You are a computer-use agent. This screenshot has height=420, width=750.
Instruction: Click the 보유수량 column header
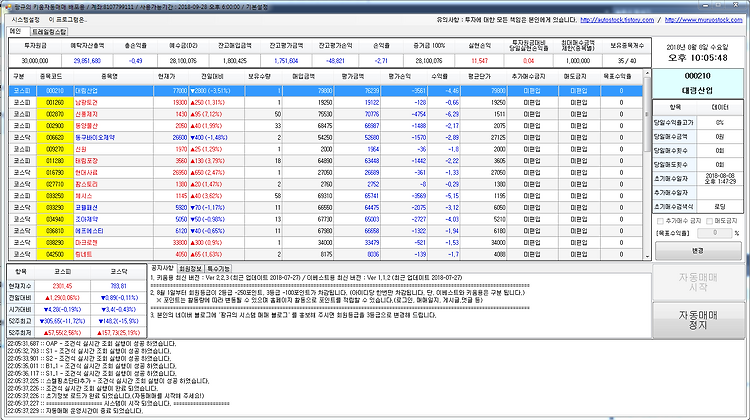tap(260, 77)
